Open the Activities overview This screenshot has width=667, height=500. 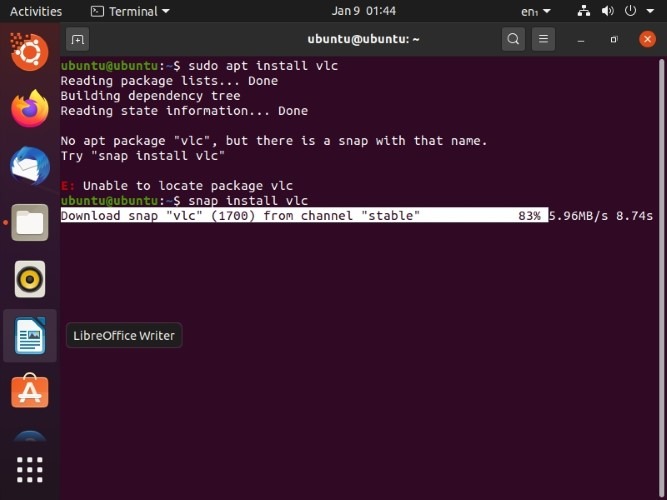pos(36,11)
